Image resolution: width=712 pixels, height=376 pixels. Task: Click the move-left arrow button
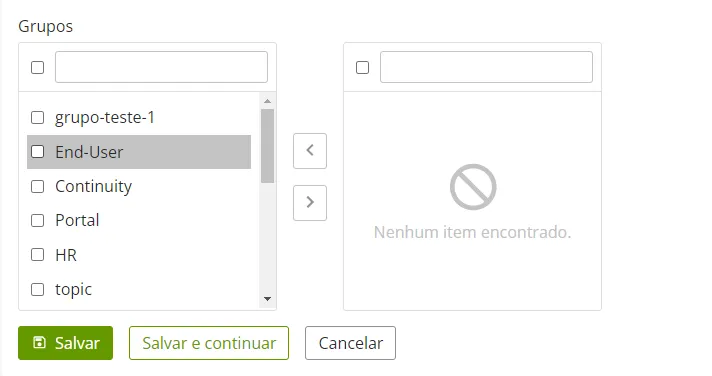310,151
